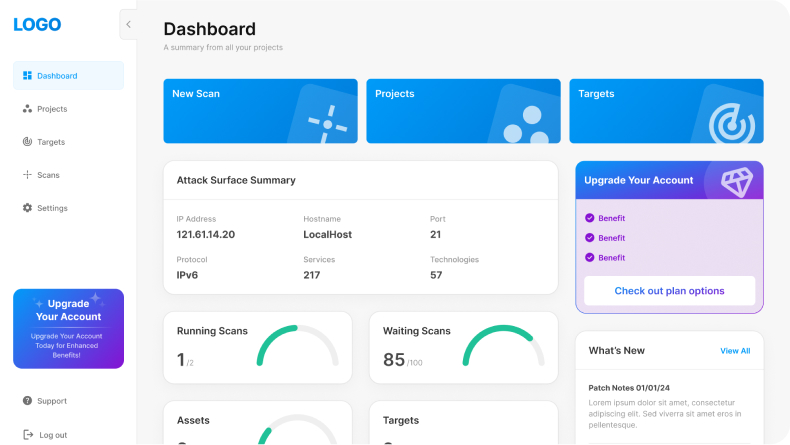Click the radar icon on Targets card
The image size is (790, 445).
tap(732, 123)
